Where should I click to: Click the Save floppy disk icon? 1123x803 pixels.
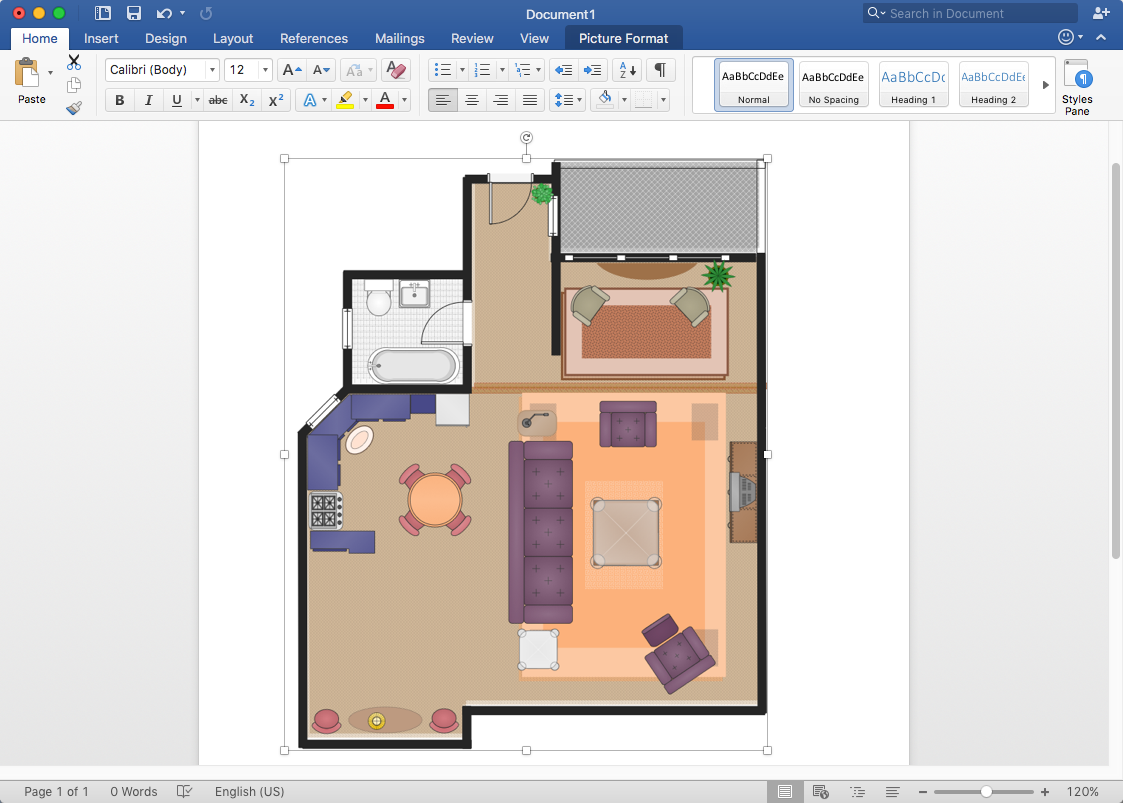[133, 13]
